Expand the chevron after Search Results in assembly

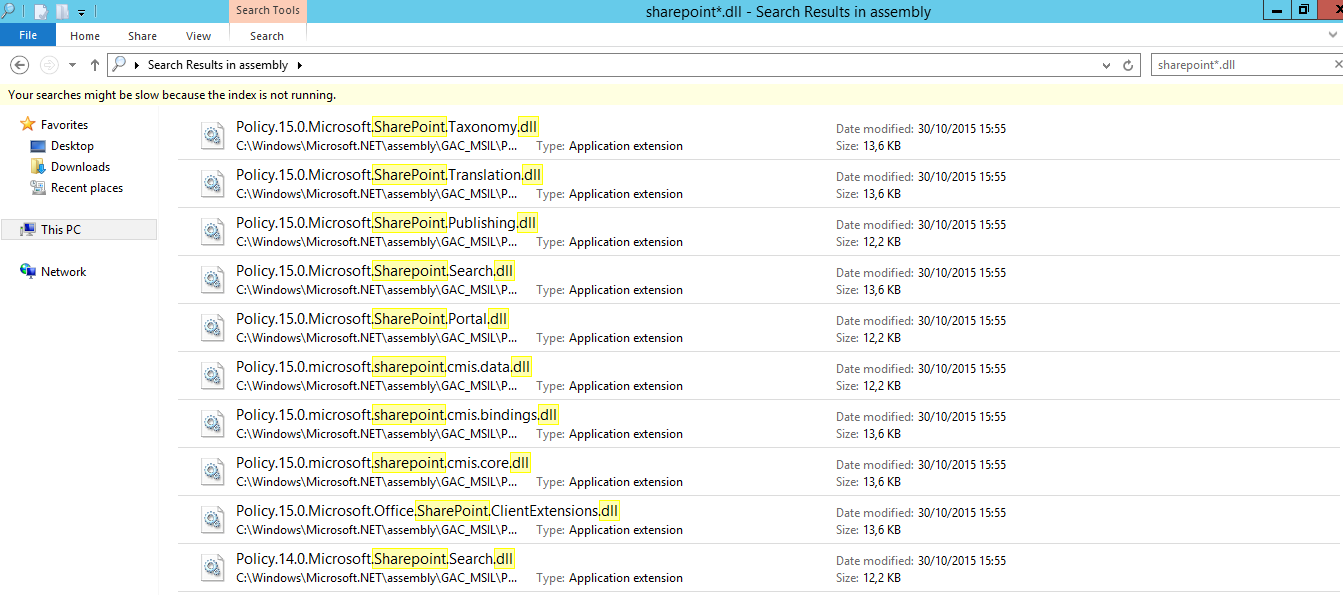[x=299, y=65]
